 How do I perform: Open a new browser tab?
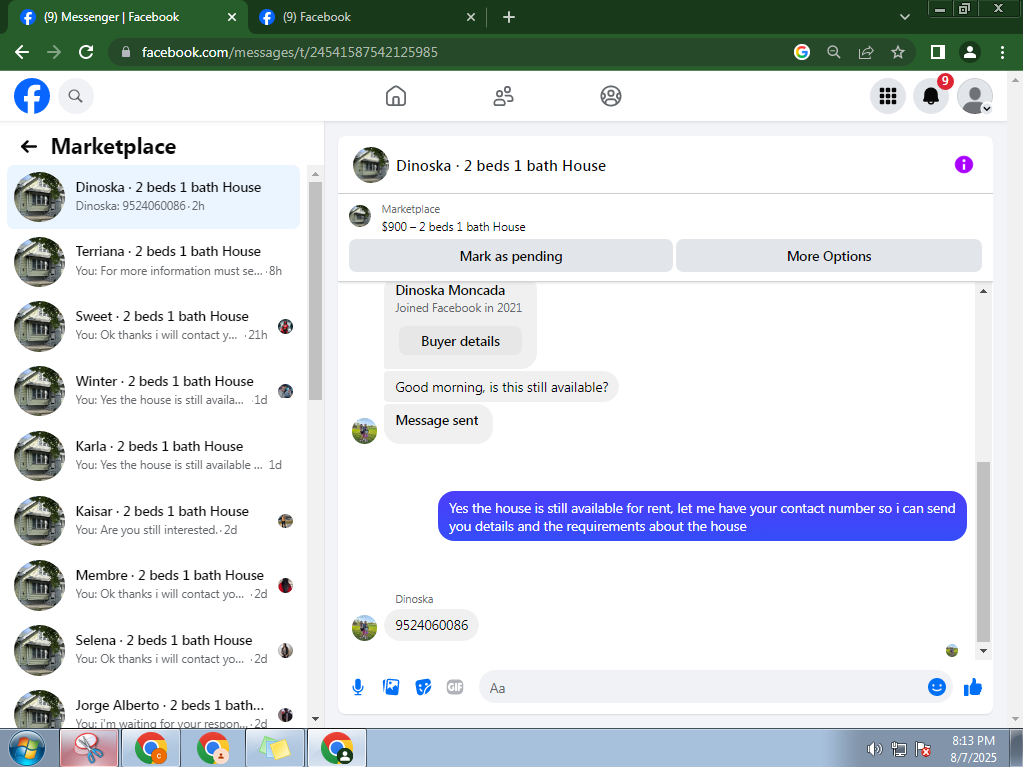(509, 17)
